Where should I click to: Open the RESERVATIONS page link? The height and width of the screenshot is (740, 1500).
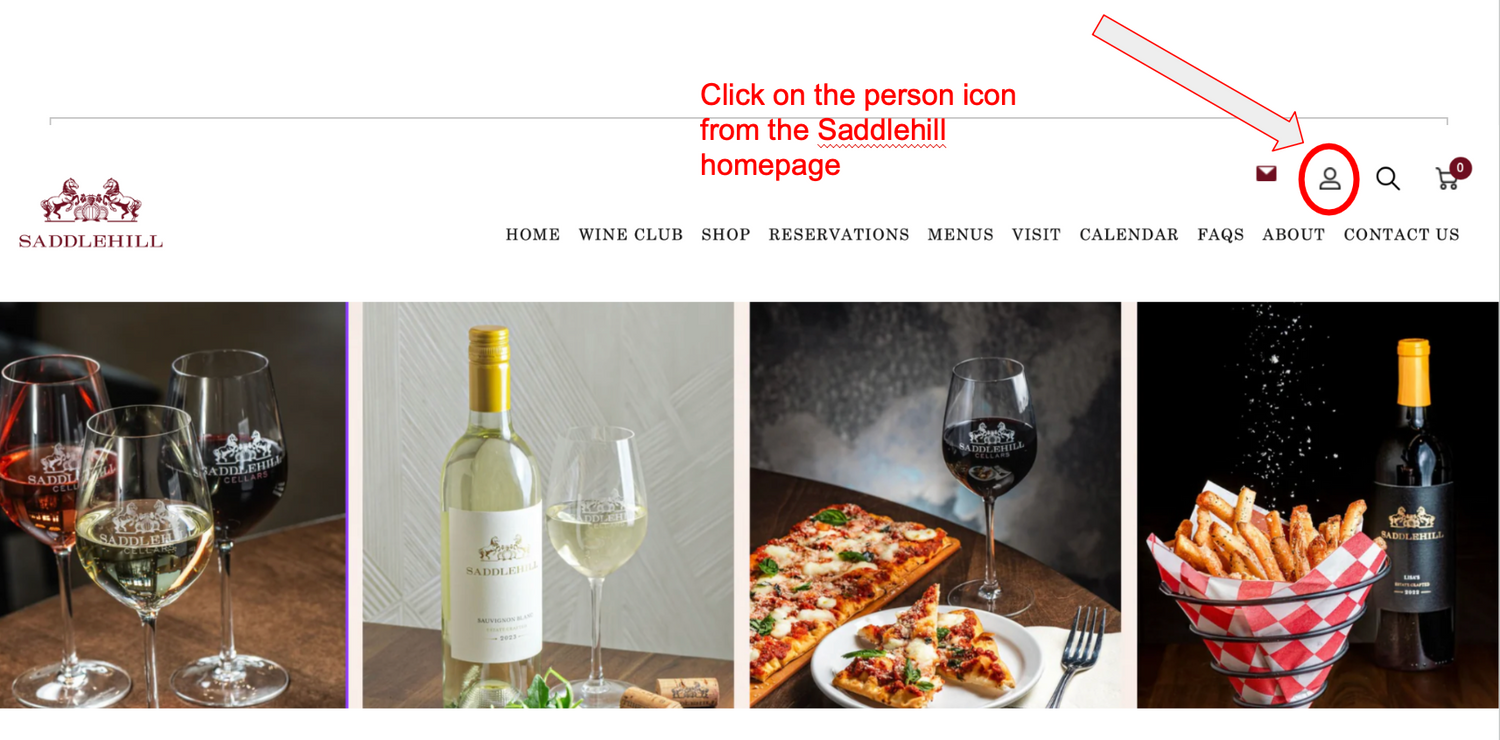click(839, 235)
